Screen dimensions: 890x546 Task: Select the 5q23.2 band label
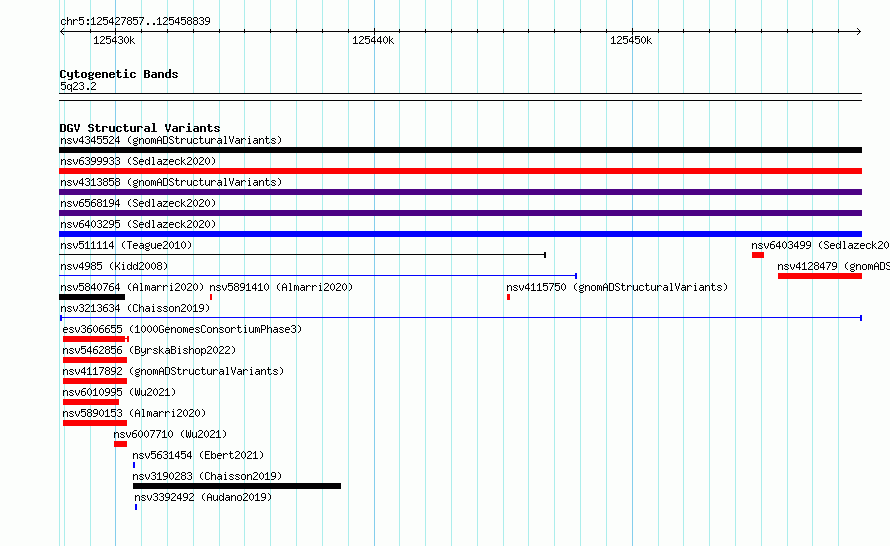point(78,86)
